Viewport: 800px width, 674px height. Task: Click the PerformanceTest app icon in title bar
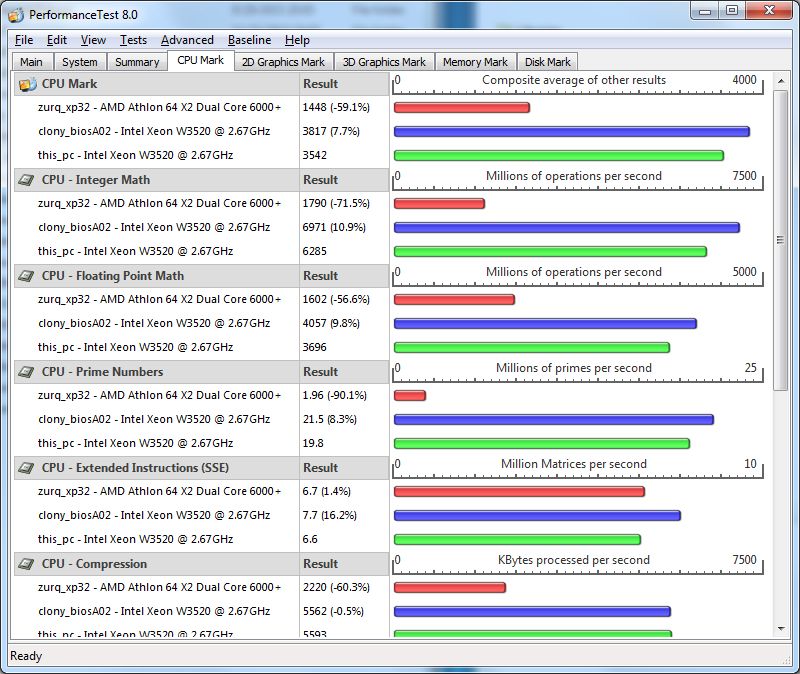point(16,15)
